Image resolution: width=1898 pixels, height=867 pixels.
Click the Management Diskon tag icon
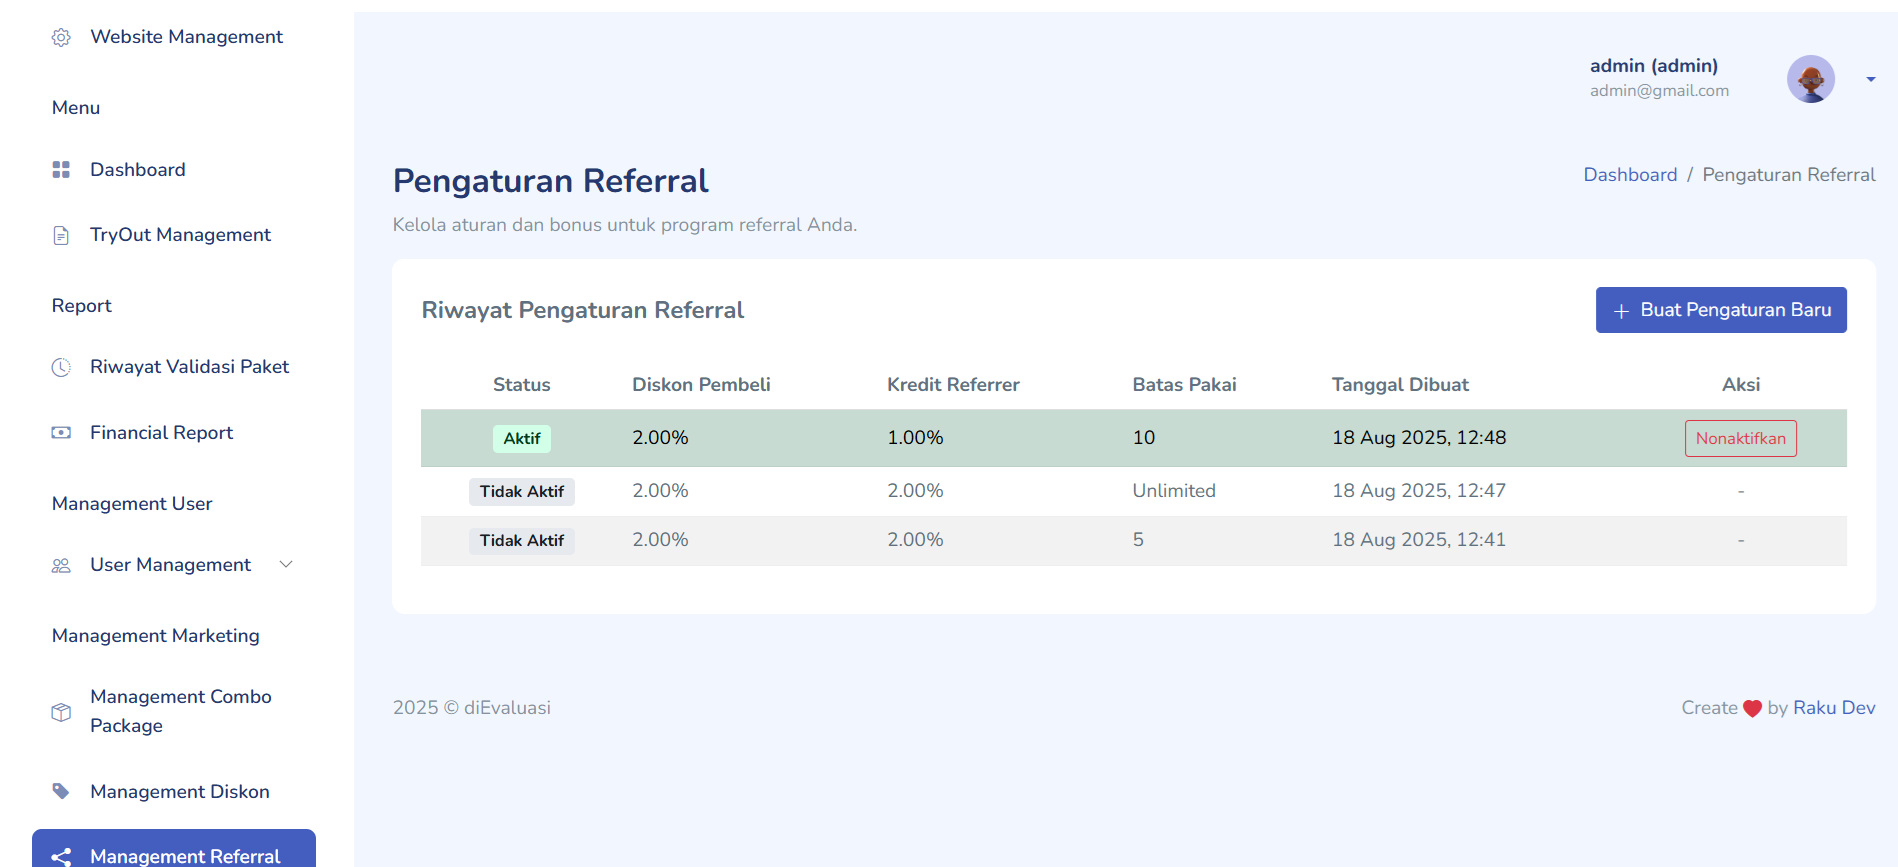61,791
